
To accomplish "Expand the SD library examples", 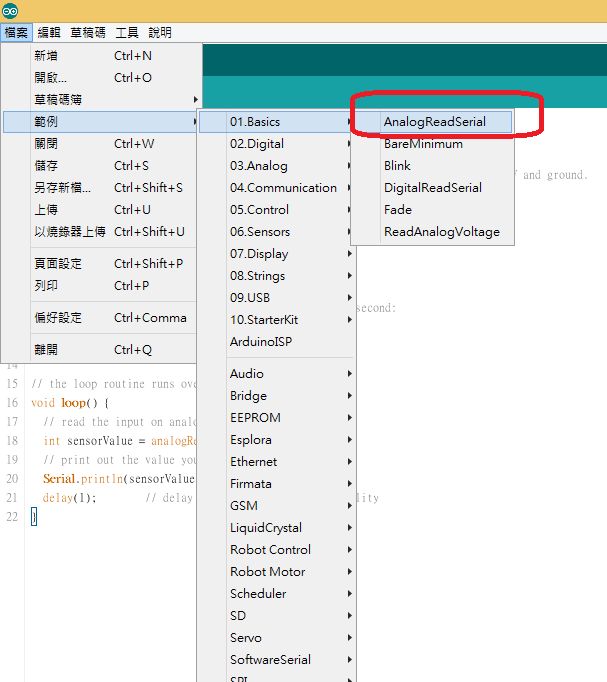I will click(x=277, y=616).
